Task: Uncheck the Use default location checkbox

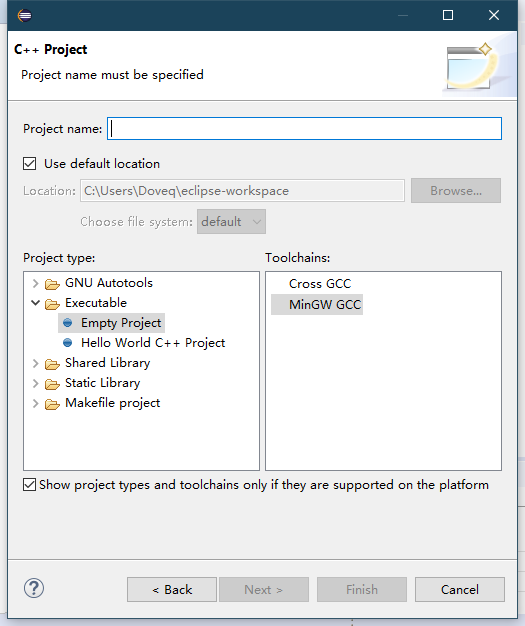Action: pos(30,164)
